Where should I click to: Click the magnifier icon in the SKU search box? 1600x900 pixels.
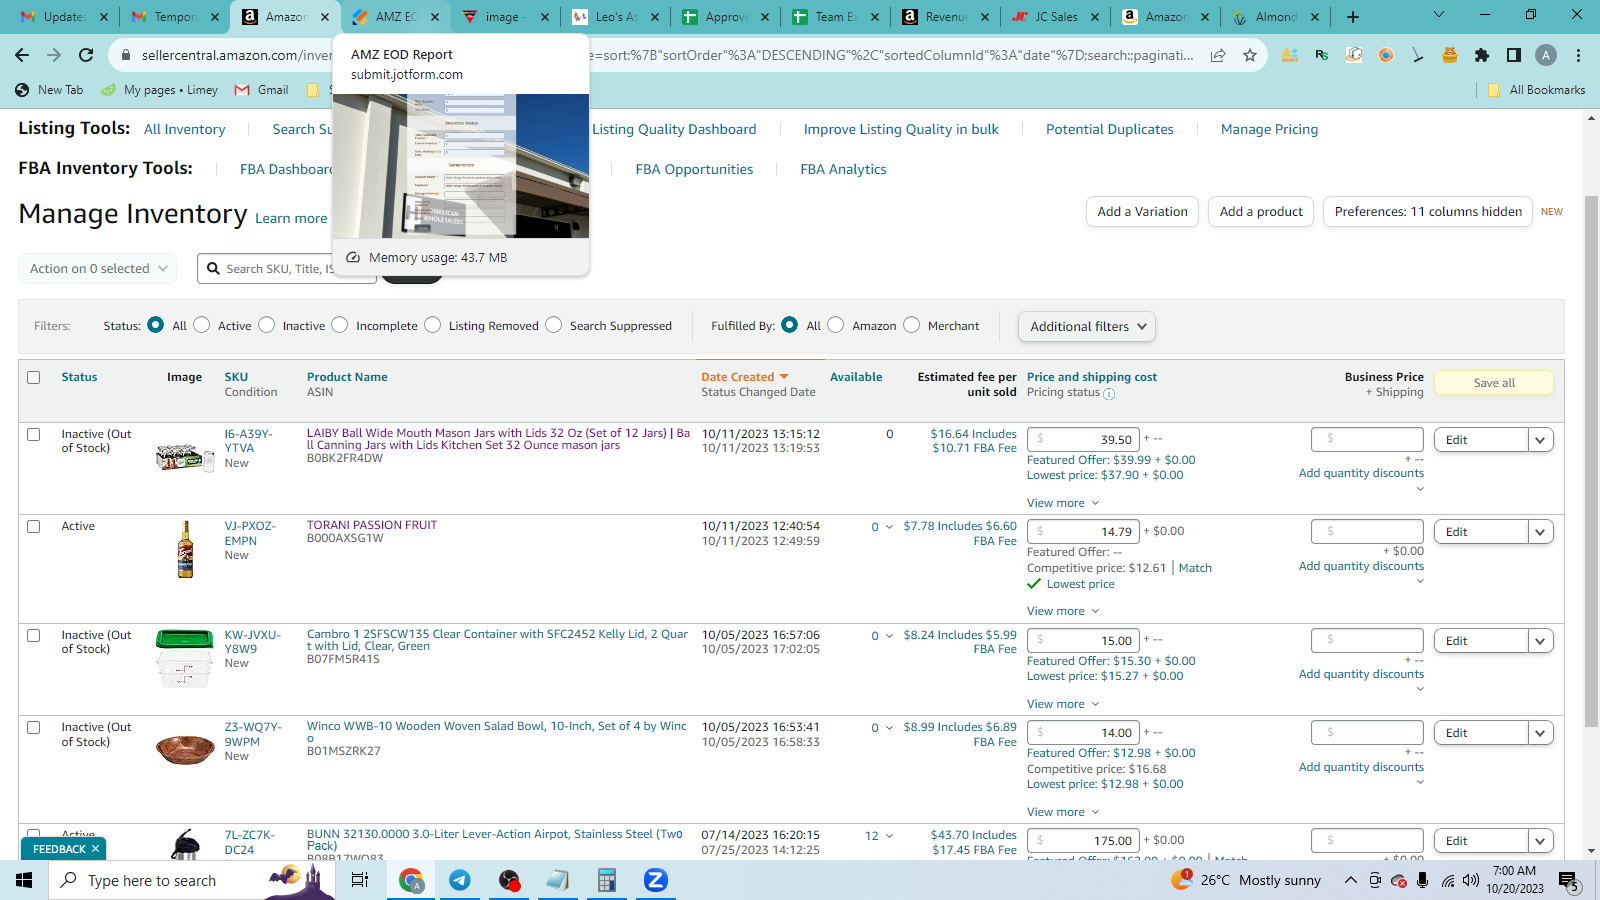tap(213, 268)
